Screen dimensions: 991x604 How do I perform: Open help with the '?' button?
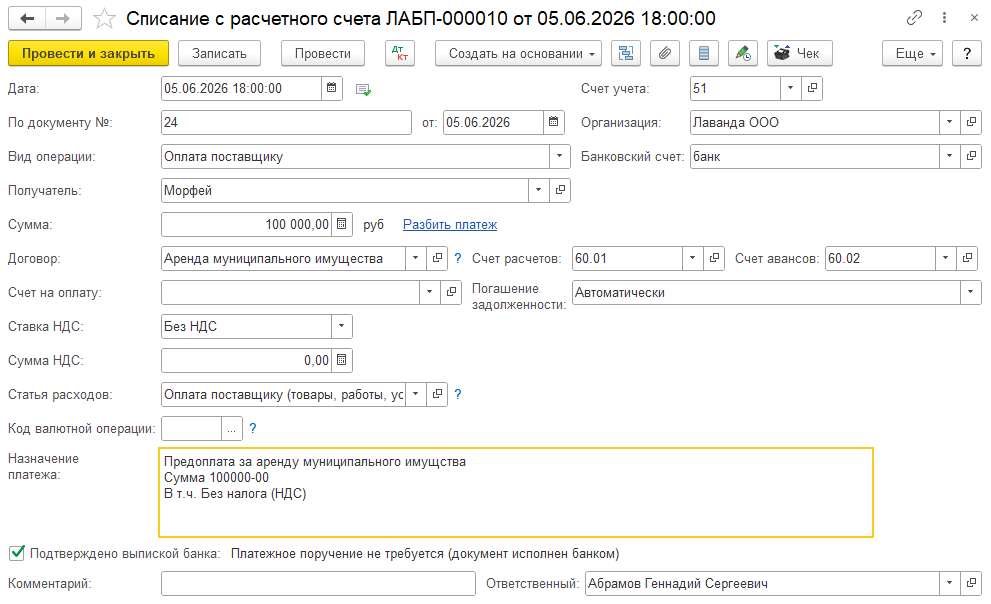tap(967, 54)
